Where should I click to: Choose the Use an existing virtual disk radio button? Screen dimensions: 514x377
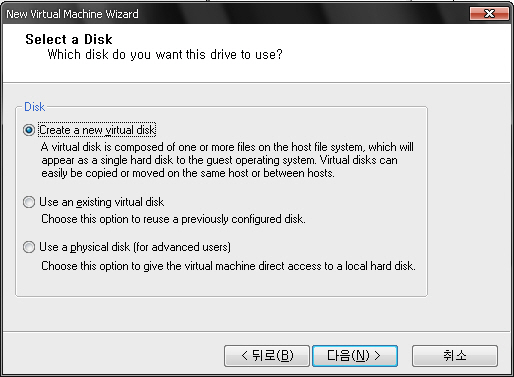point(29,202)
